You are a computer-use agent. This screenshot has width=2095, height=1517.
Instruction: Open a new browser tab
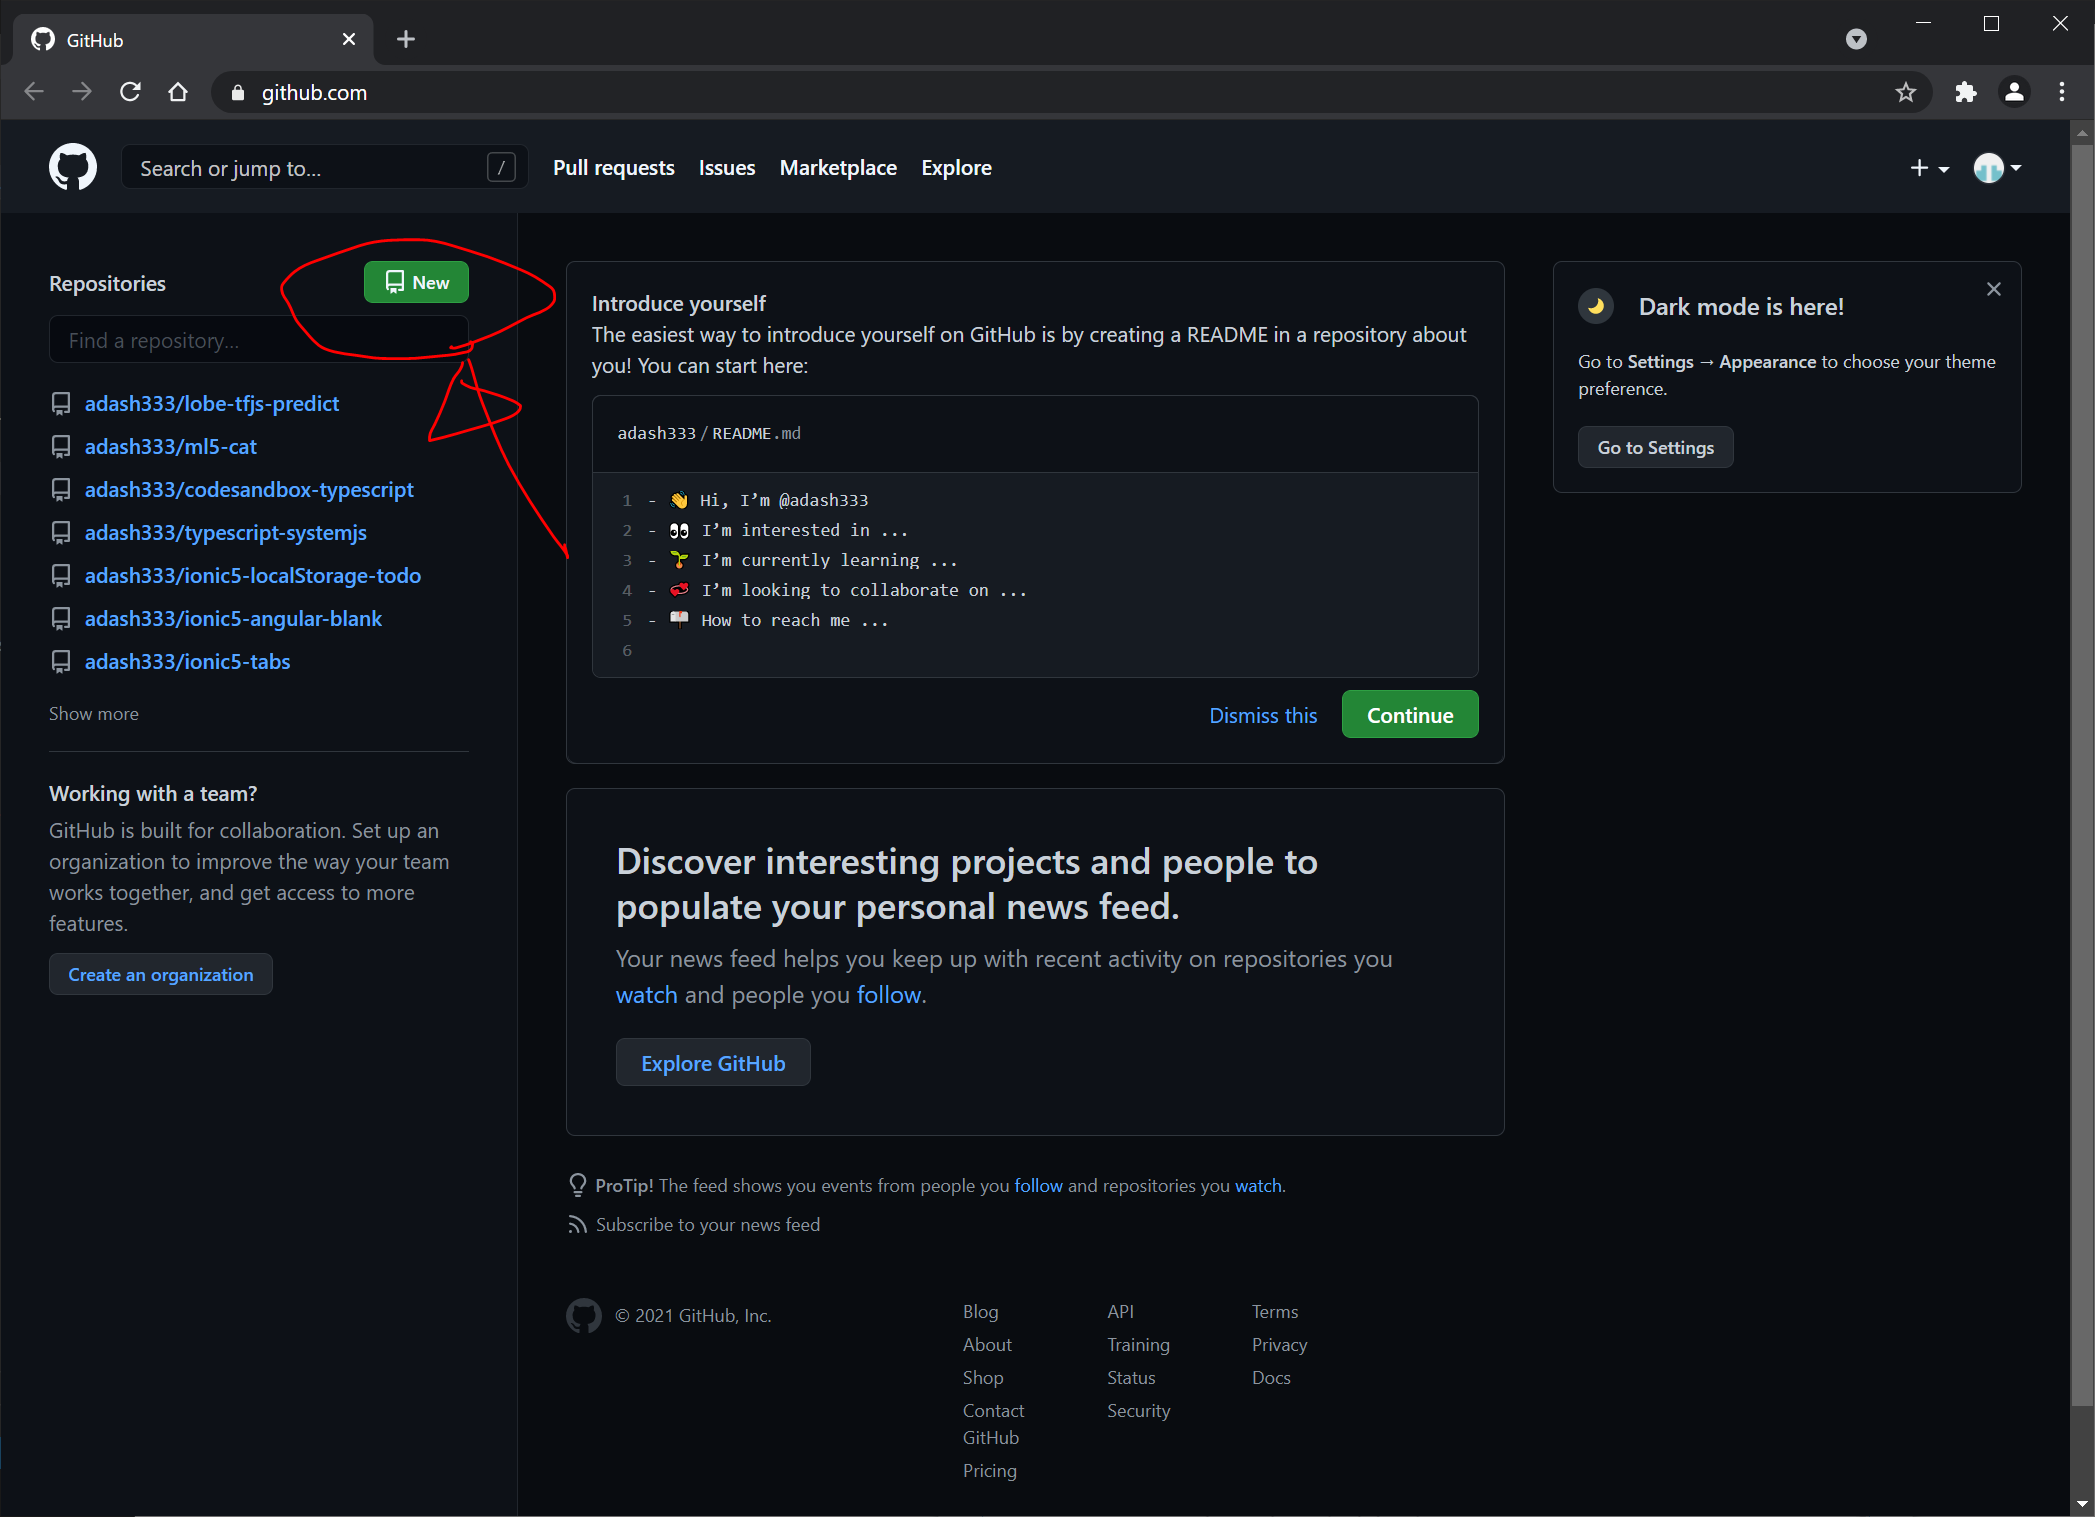point(406,39)
